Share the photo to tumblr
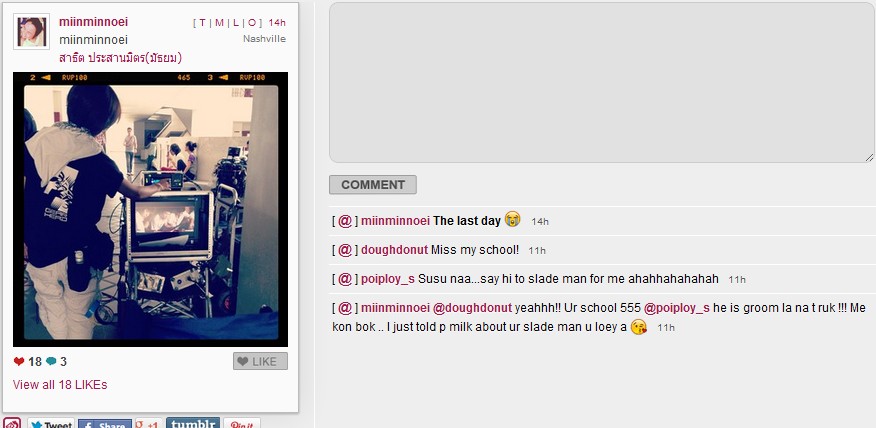This screenshot has width=876, height=428. click(x=193, y=423)
